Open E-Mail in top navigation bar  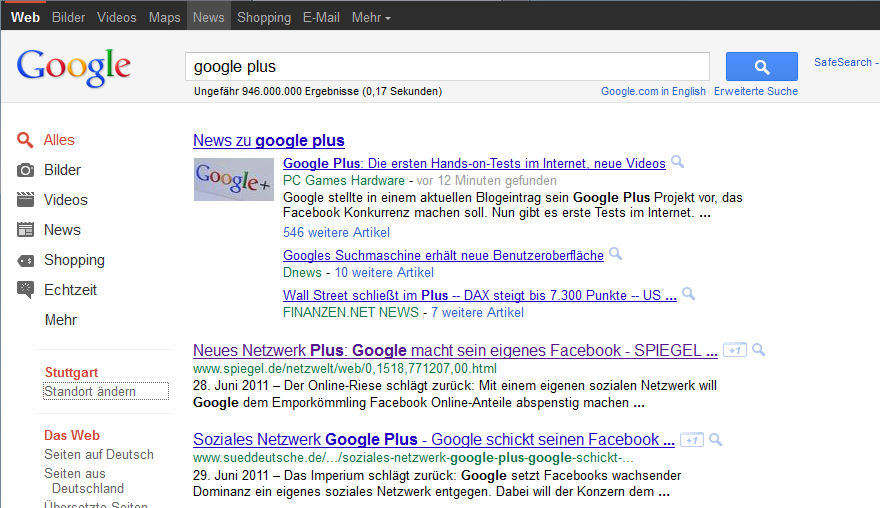pyautogui.click(x=321, y=17)
